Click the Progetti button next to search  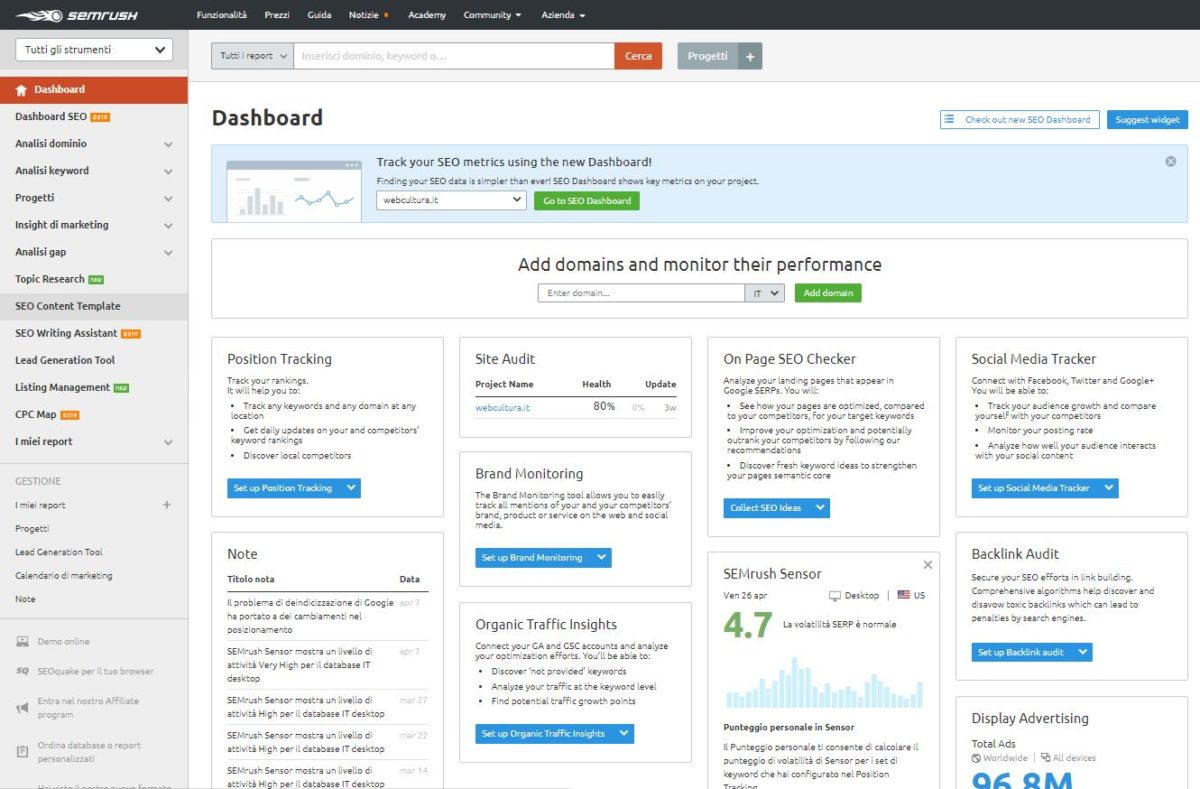tap(708, 56)
